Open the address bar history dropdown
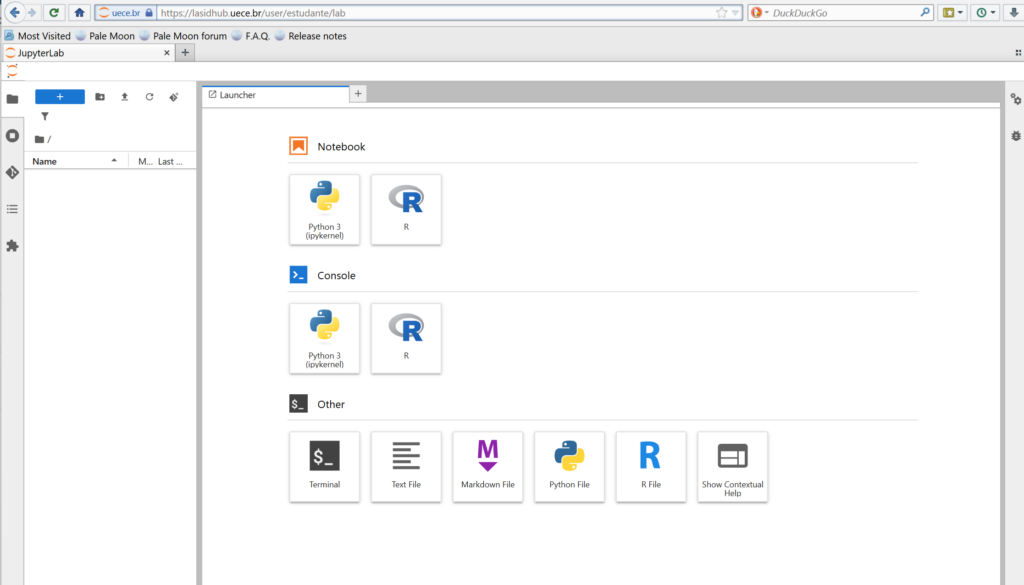The image size is (1024, 585). 735,12
